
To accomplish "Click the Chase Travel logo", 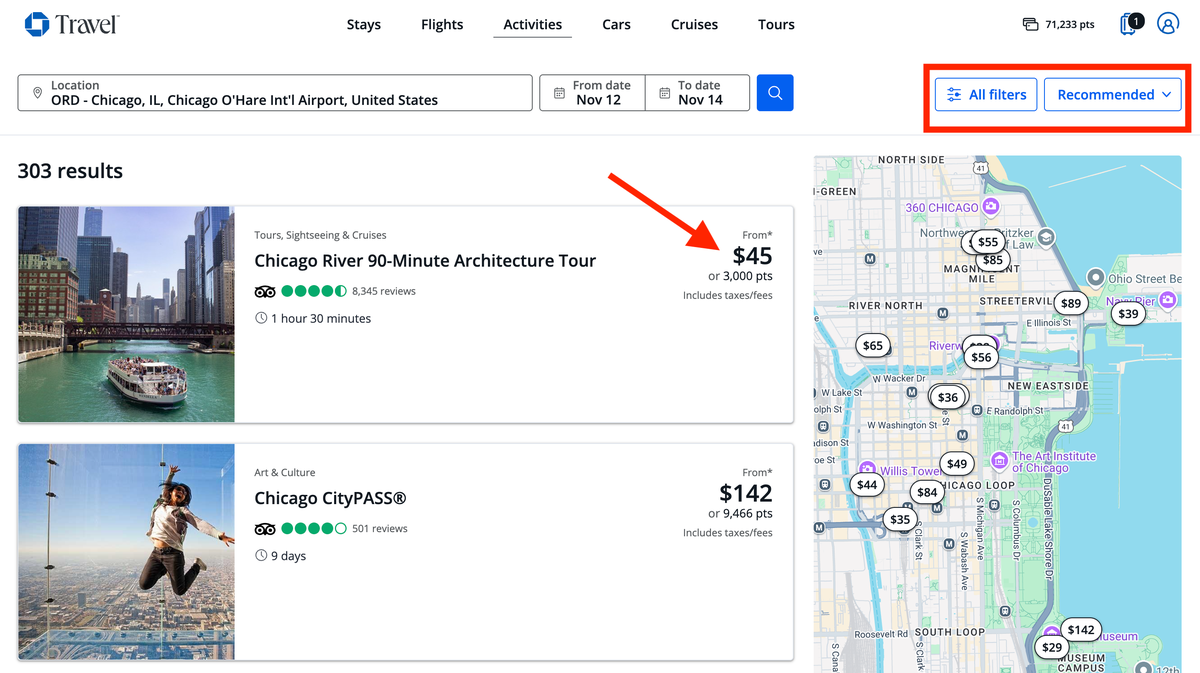I will (x=72, y=24).
